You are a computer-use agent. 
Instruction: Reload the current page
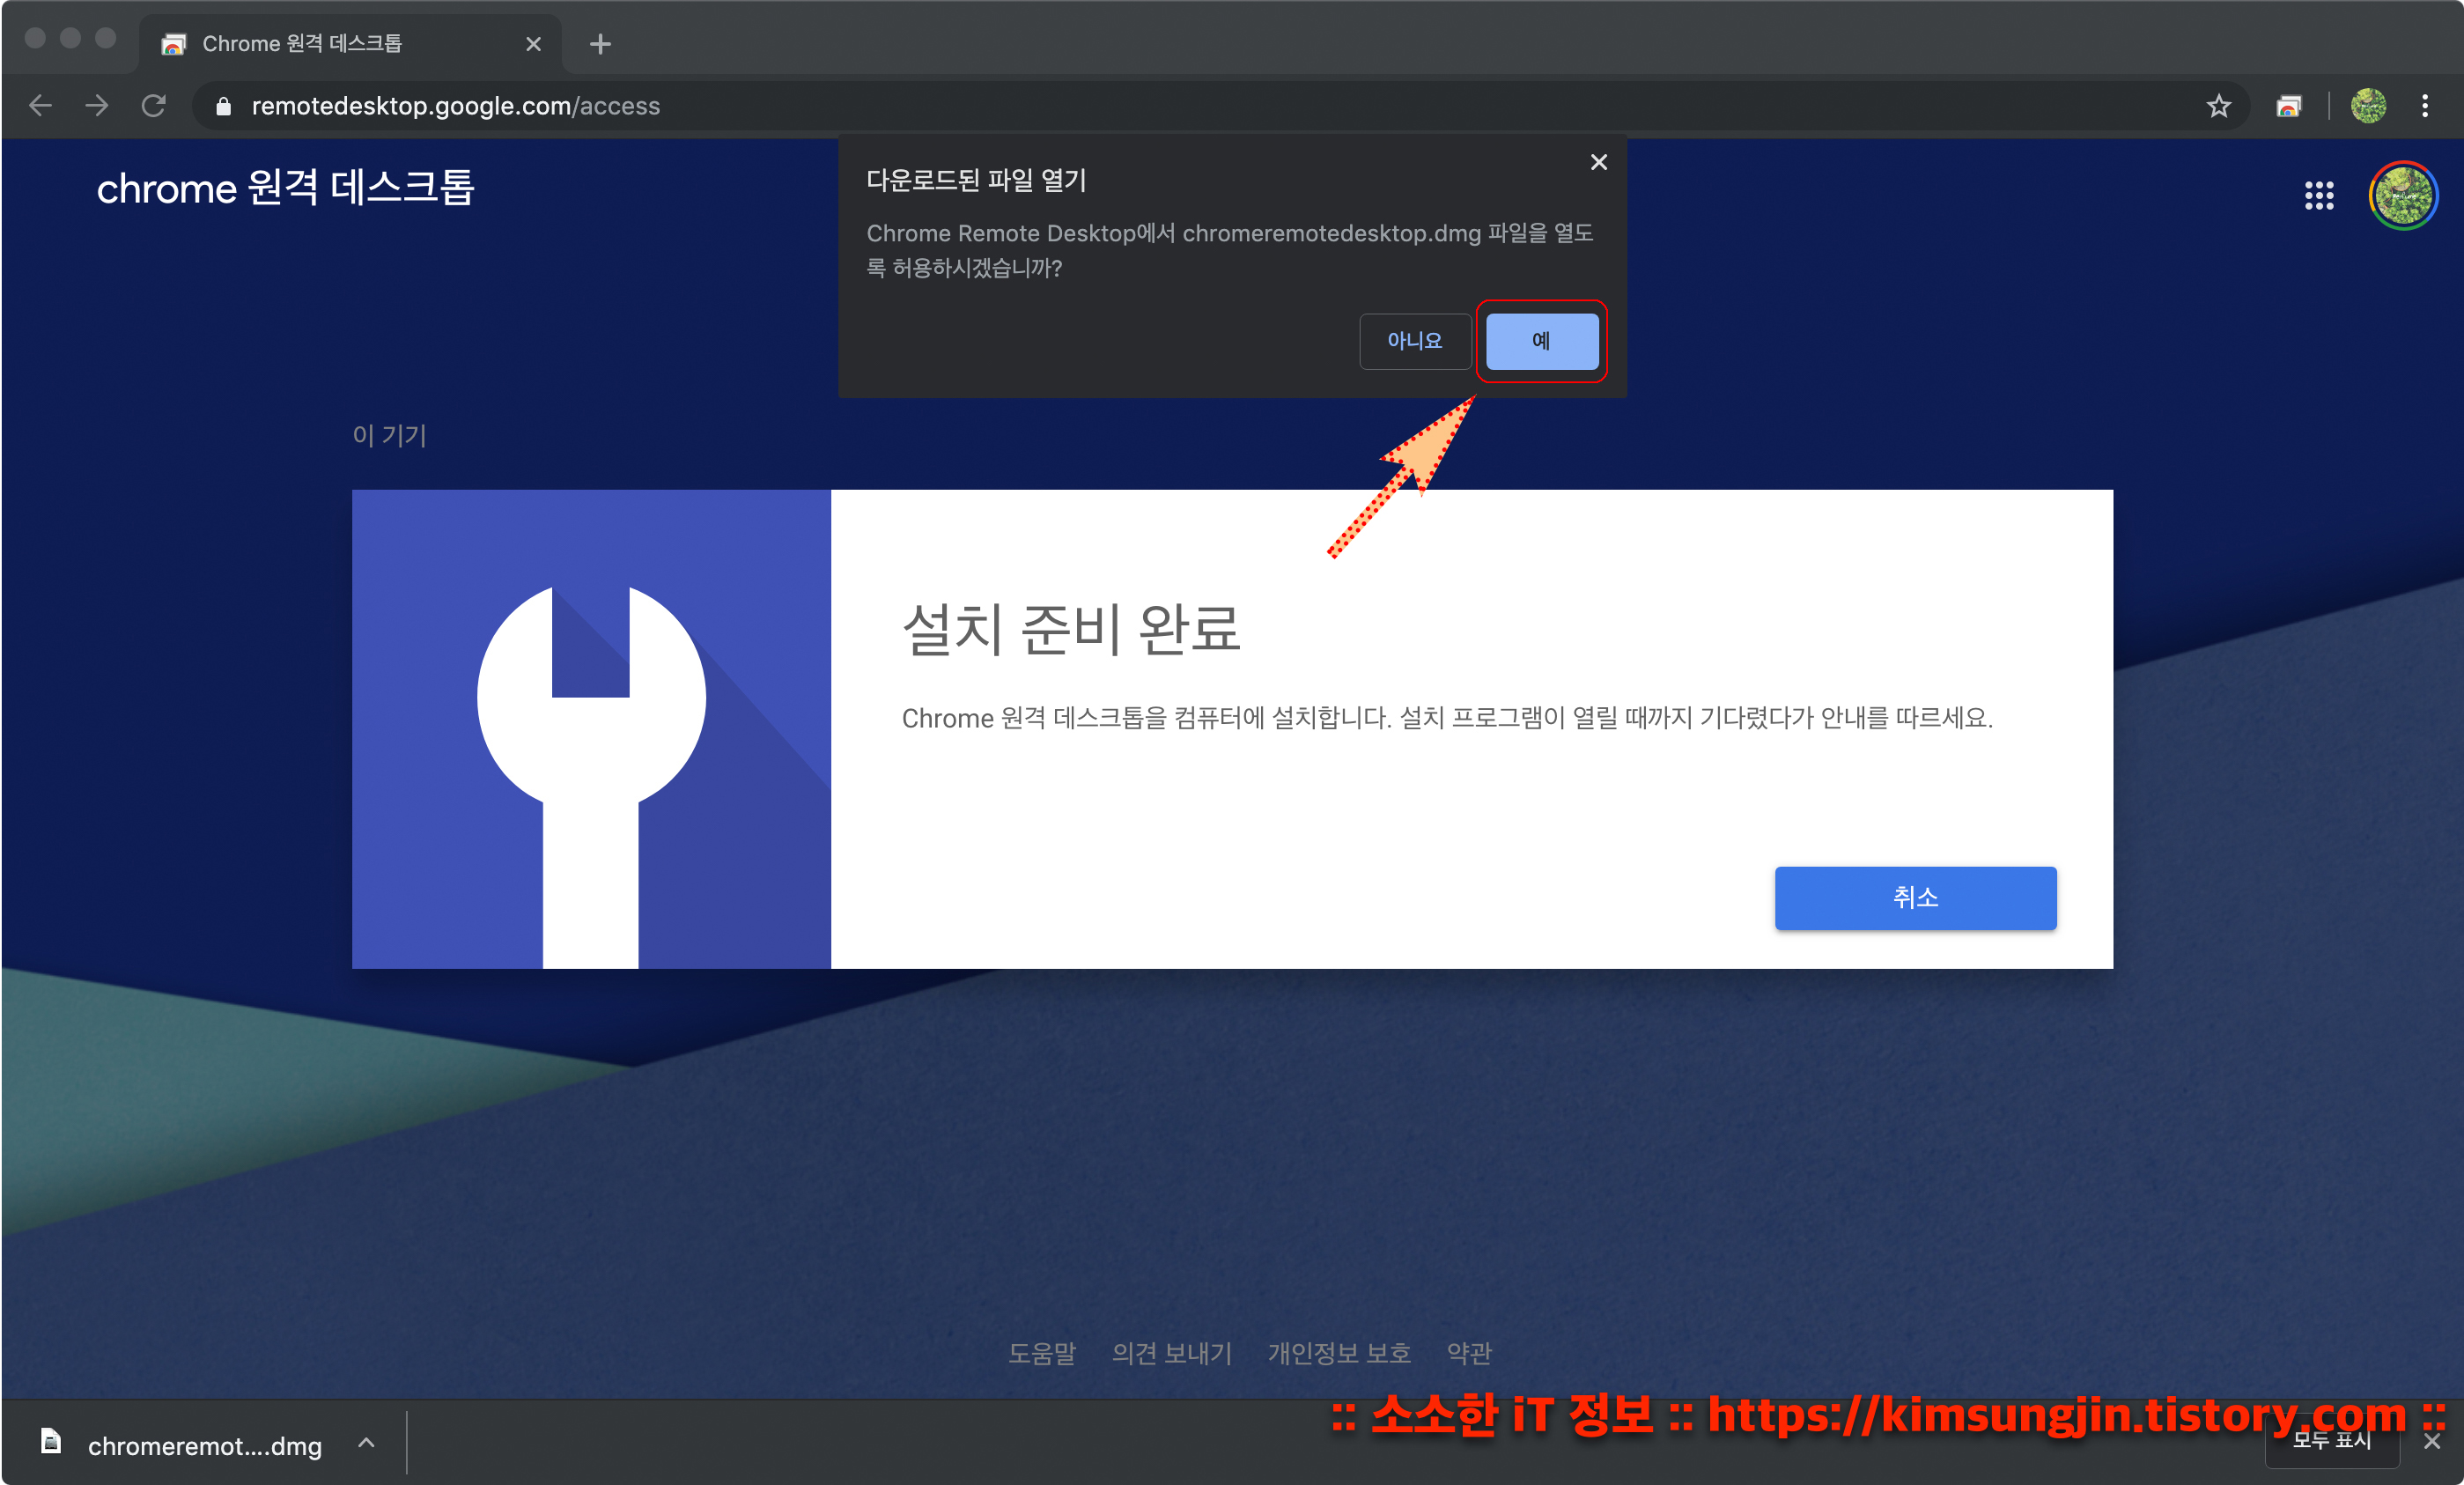[x=153, y=105]
